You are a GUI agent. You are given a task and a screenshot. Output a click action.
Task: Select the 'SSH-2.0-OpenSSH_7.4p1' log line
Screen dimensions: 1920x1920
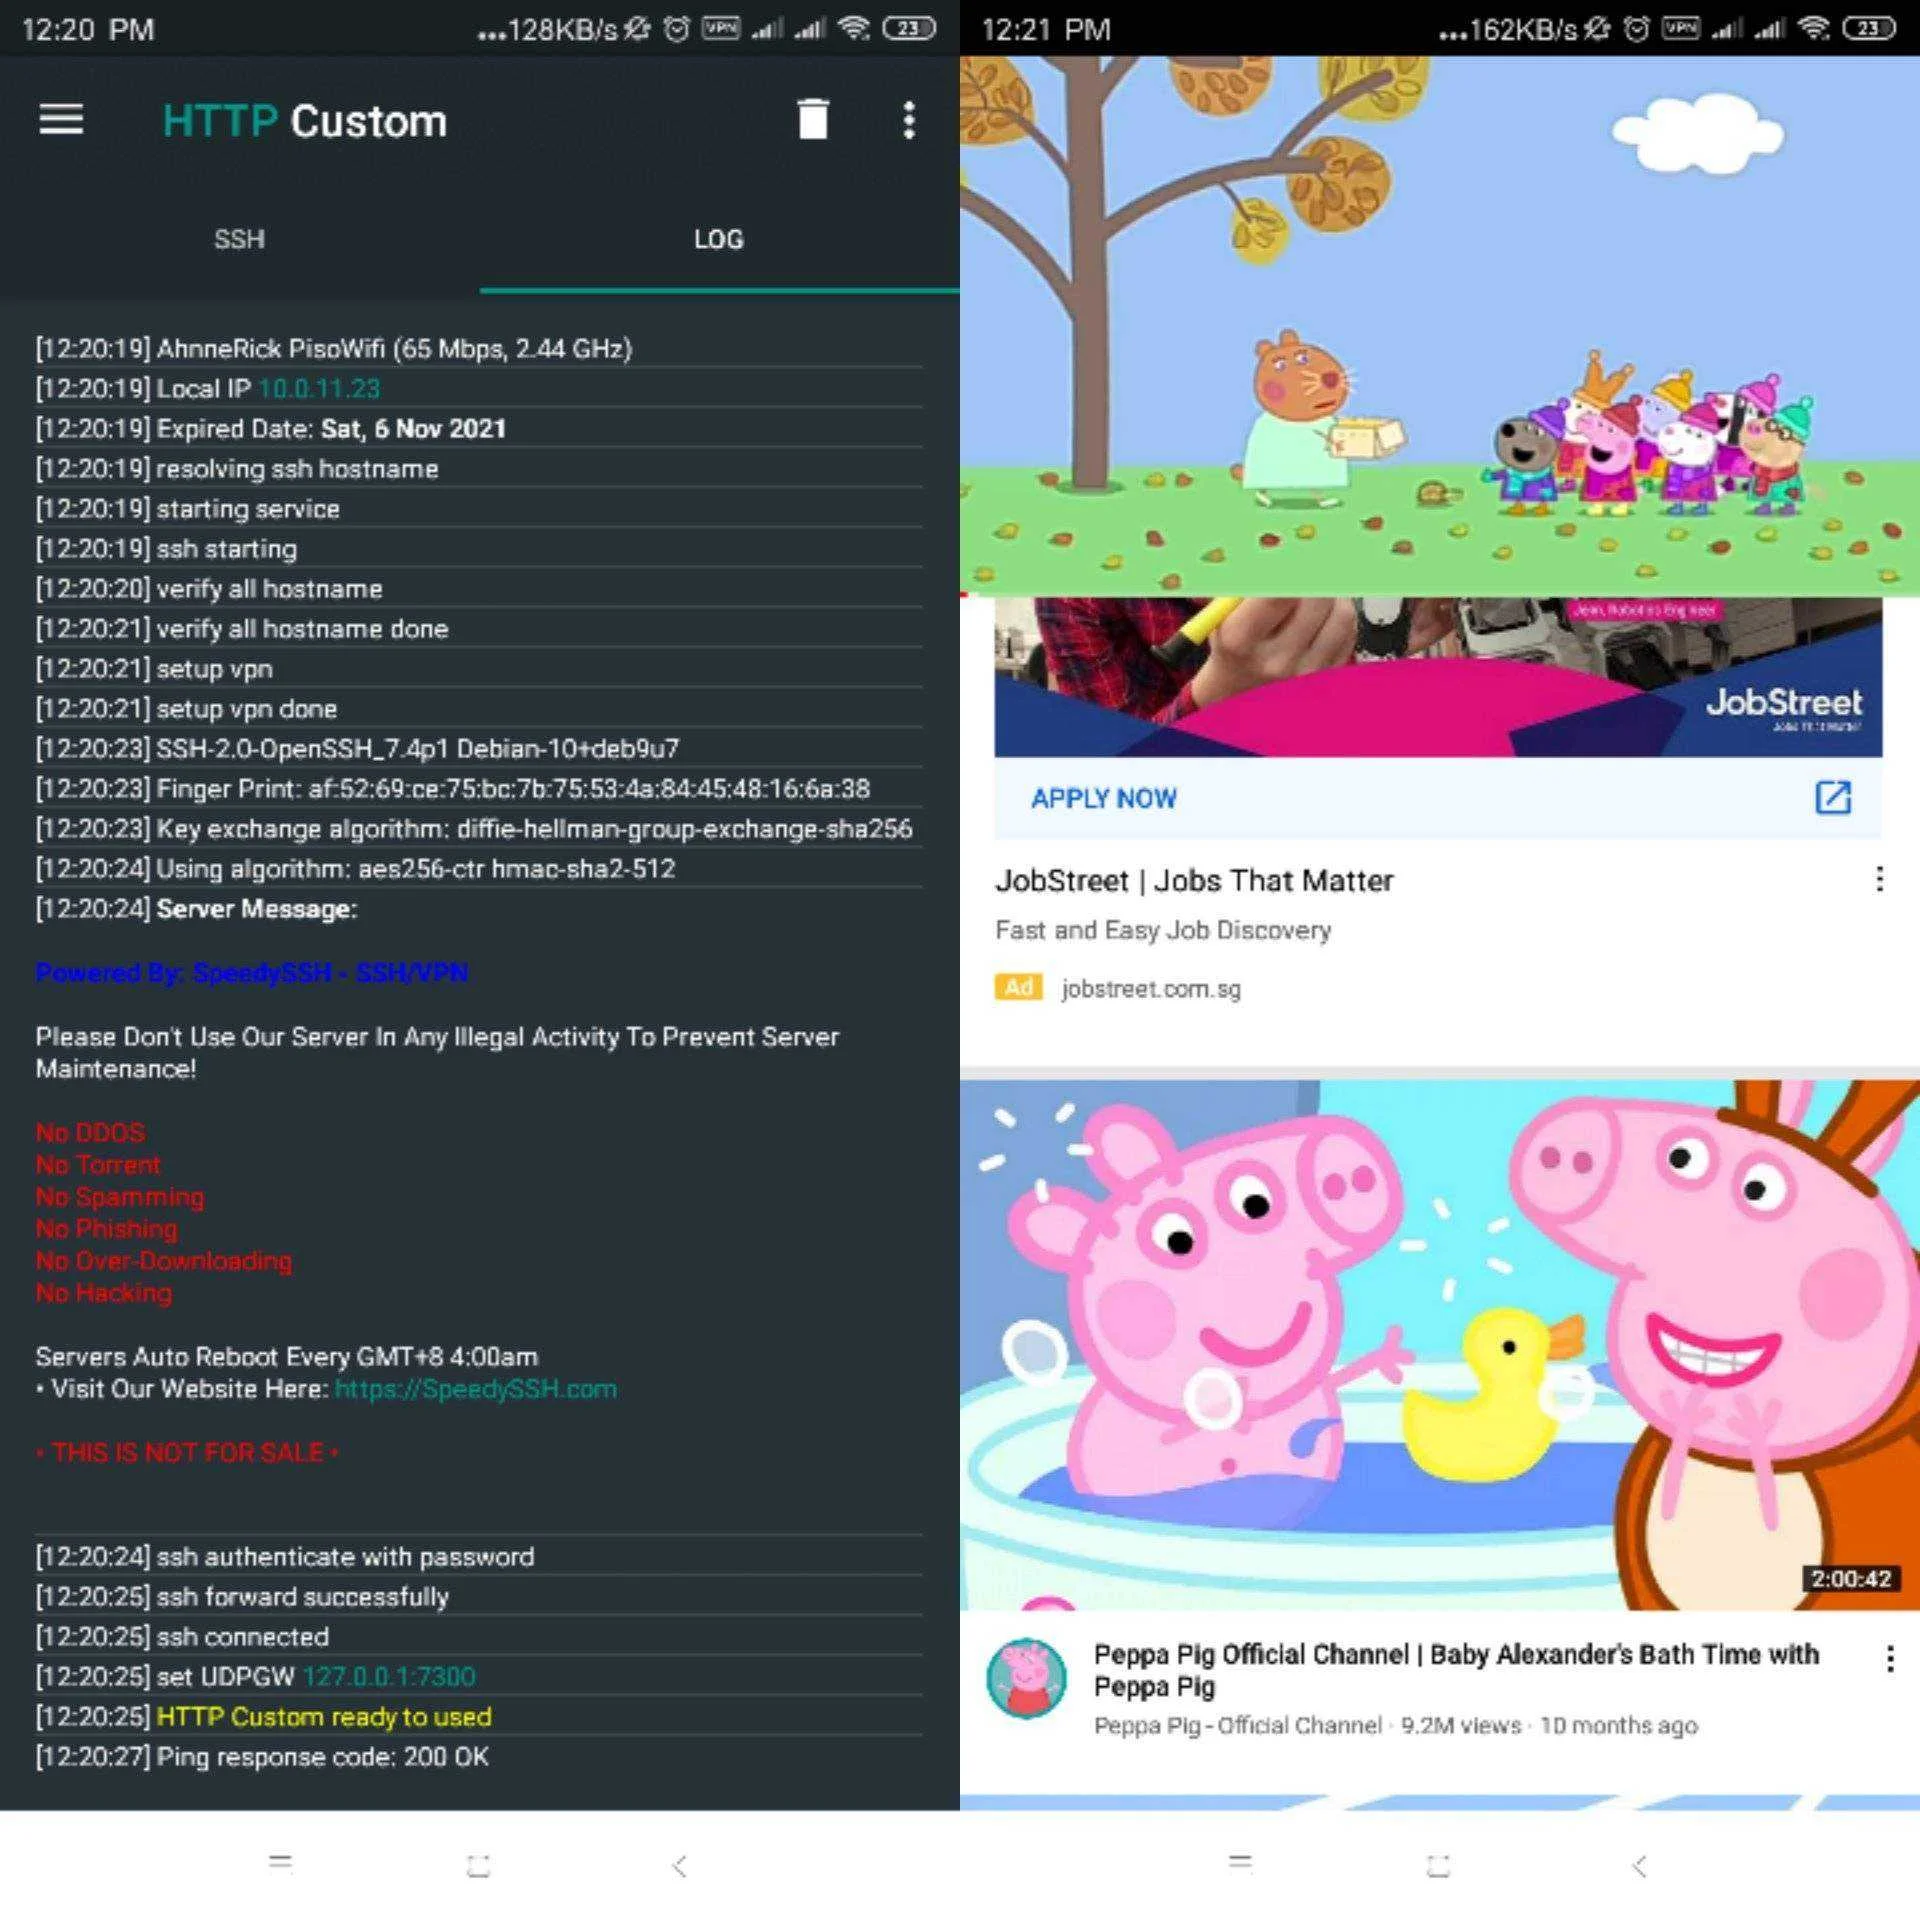tap(357, 748)
